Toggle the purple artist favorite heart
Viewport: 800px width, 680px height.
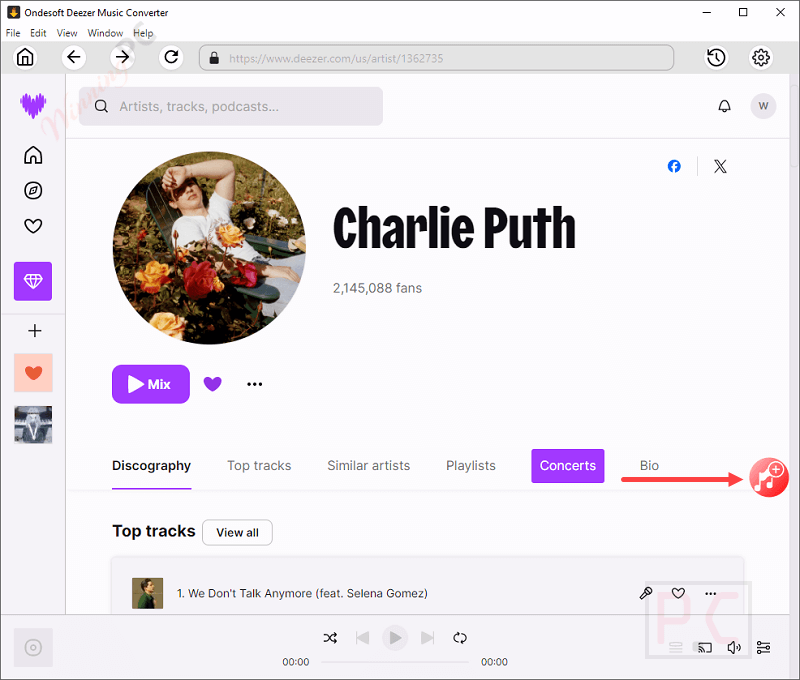pos(212,384)
